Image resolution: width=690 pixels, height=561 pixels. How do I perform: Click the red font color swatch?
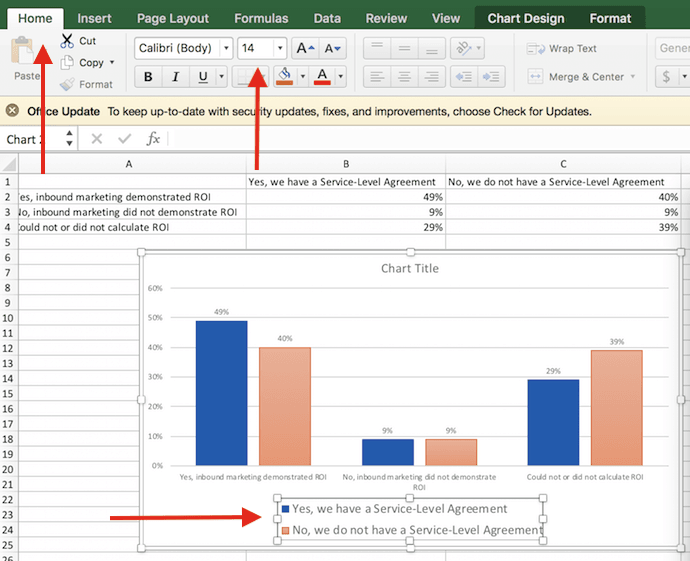(x=322, y=77)
